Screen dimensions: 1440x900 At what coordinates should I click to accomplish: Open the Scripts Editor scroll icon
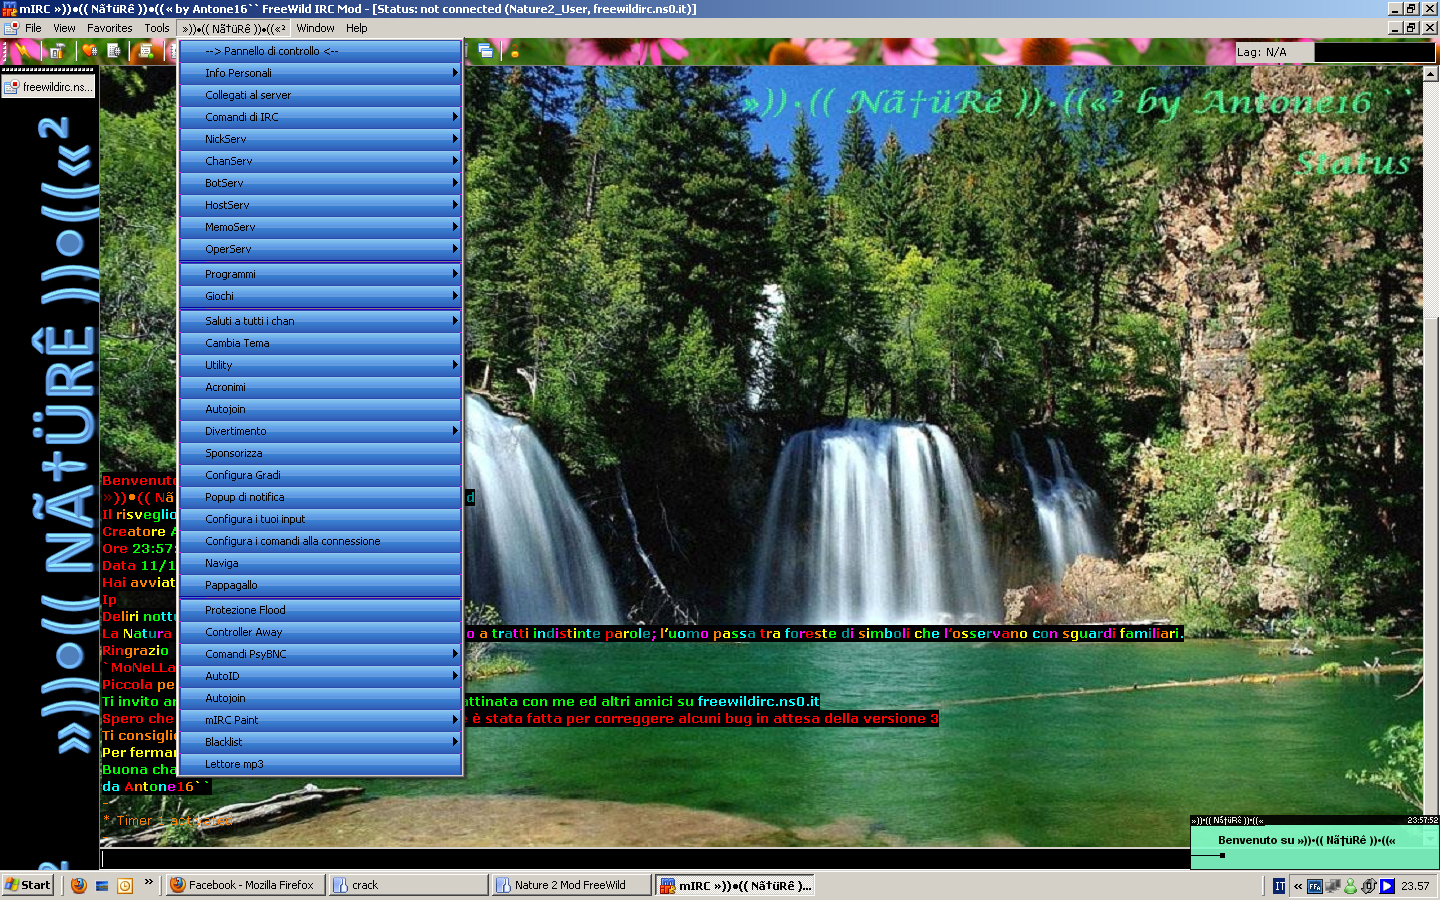click(147, 51)
